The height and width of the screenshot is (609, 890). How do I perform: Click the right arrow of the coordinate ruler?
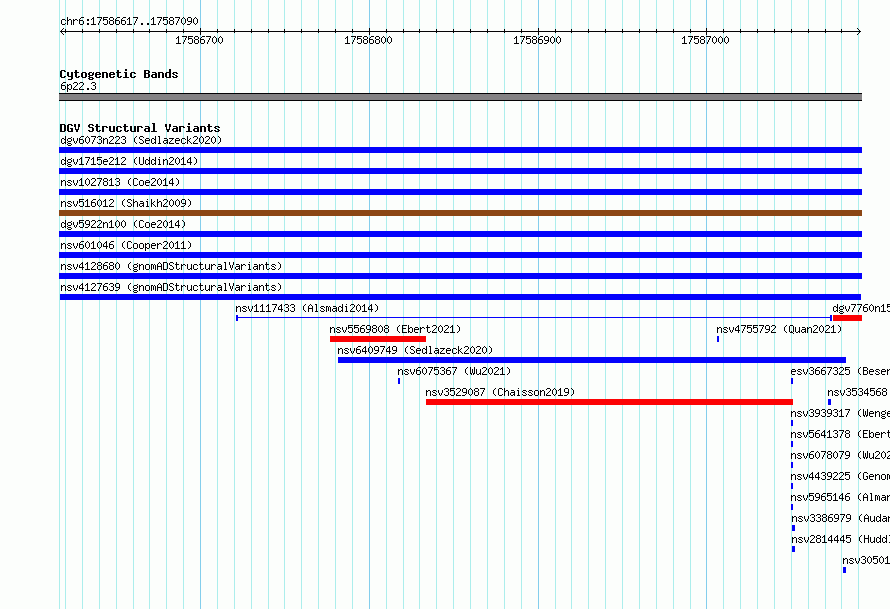[x=859, y=32]
